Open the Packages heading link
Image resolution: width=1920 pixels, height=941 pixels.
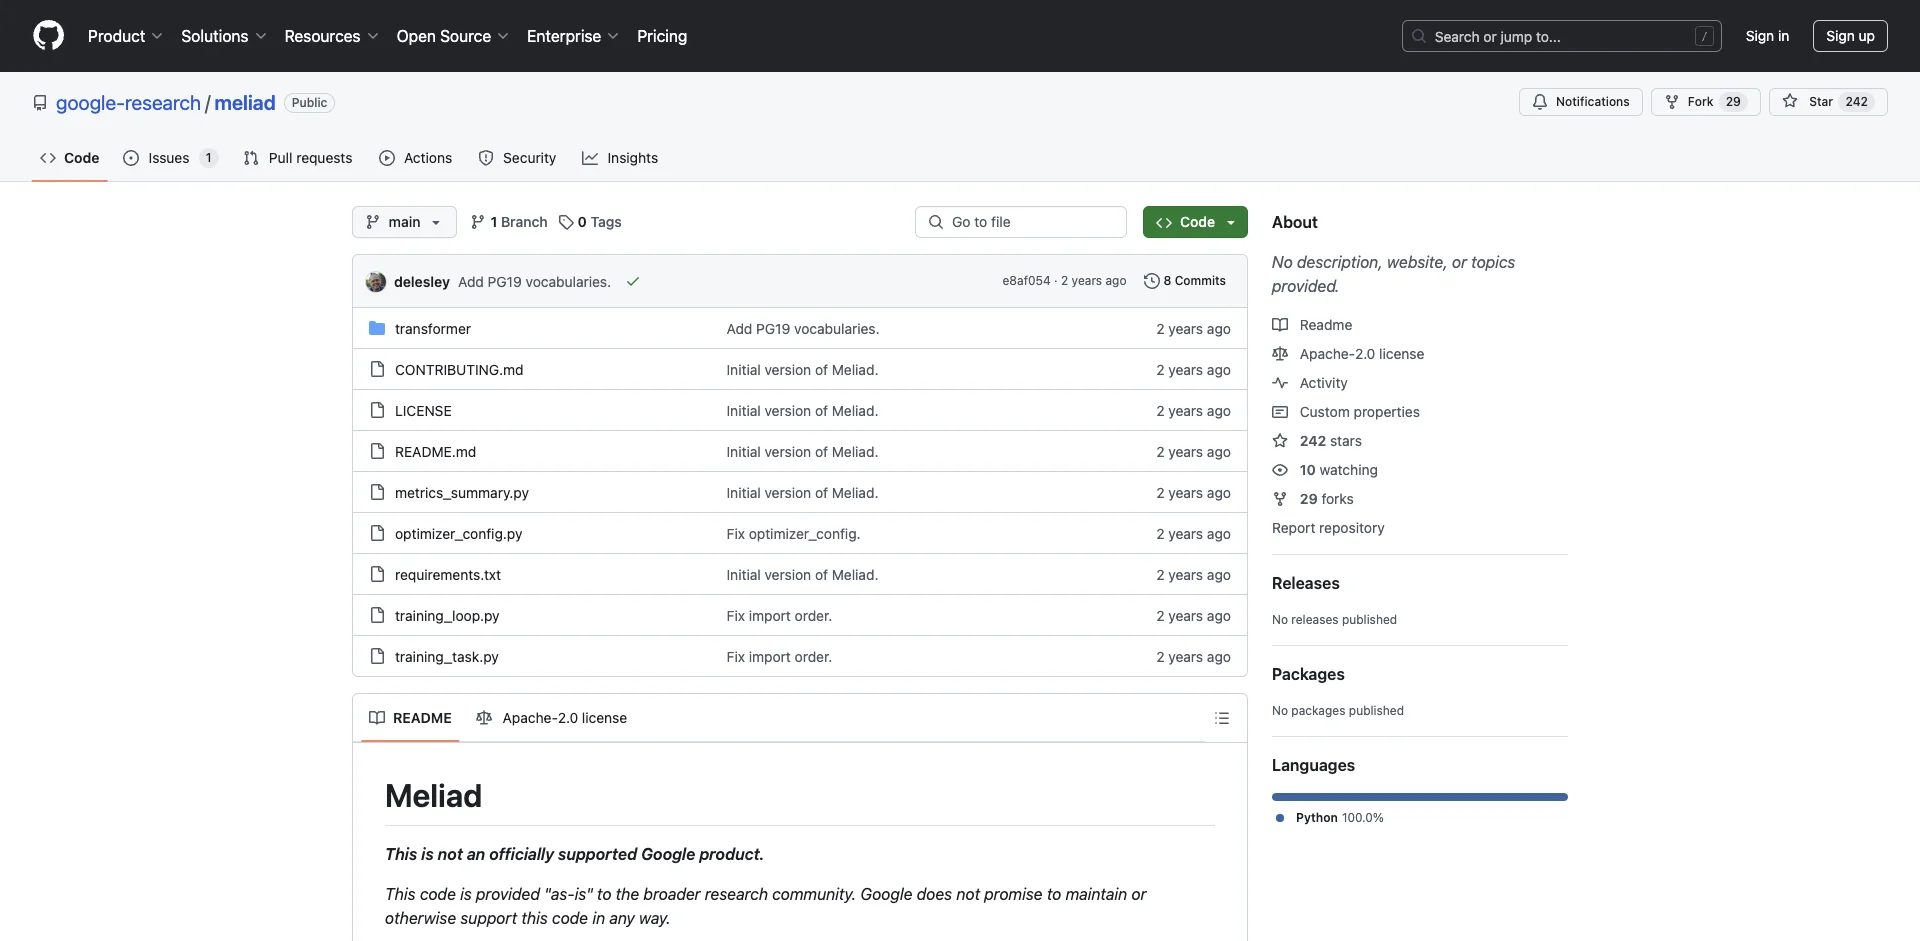pyautogui.click(x=1308, y=674)
